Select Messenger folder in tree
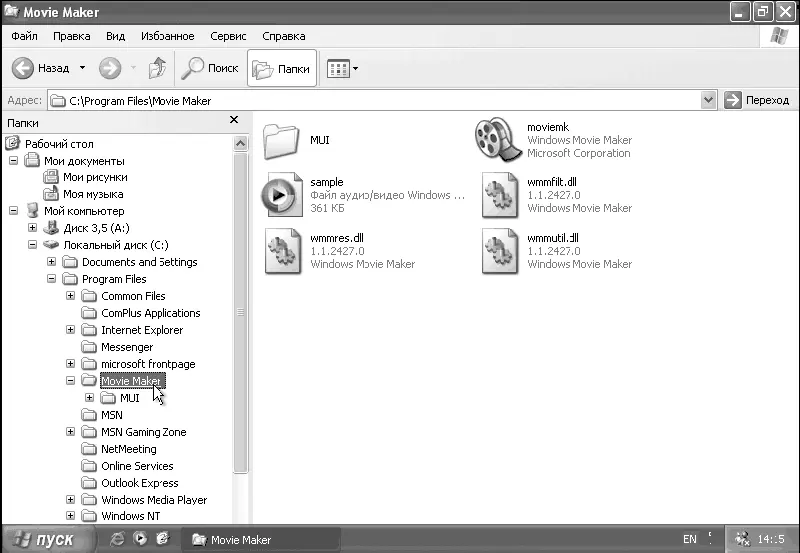This screenshot has width=800, height=553. (127, 347)
